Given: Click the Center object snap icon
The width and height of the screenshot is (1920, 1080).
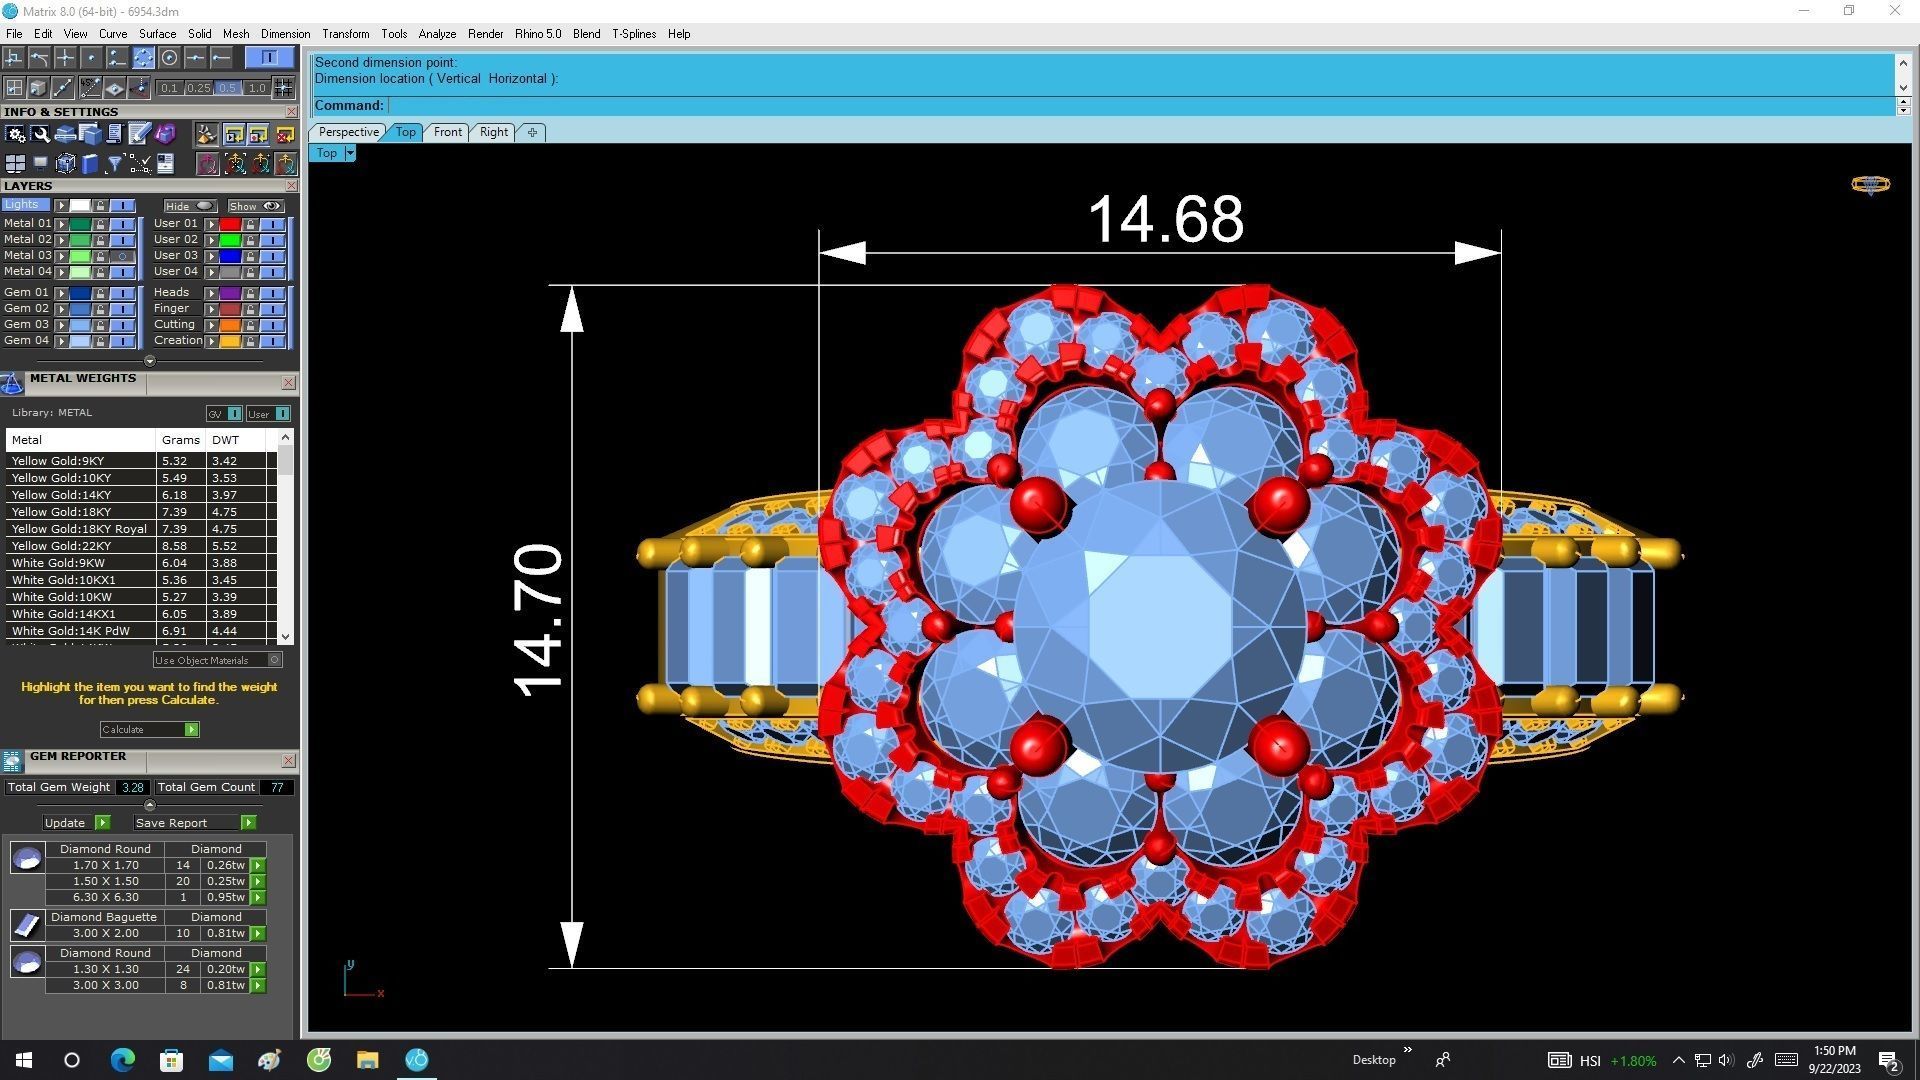Looking at the screenshot, I should [169, 58].
